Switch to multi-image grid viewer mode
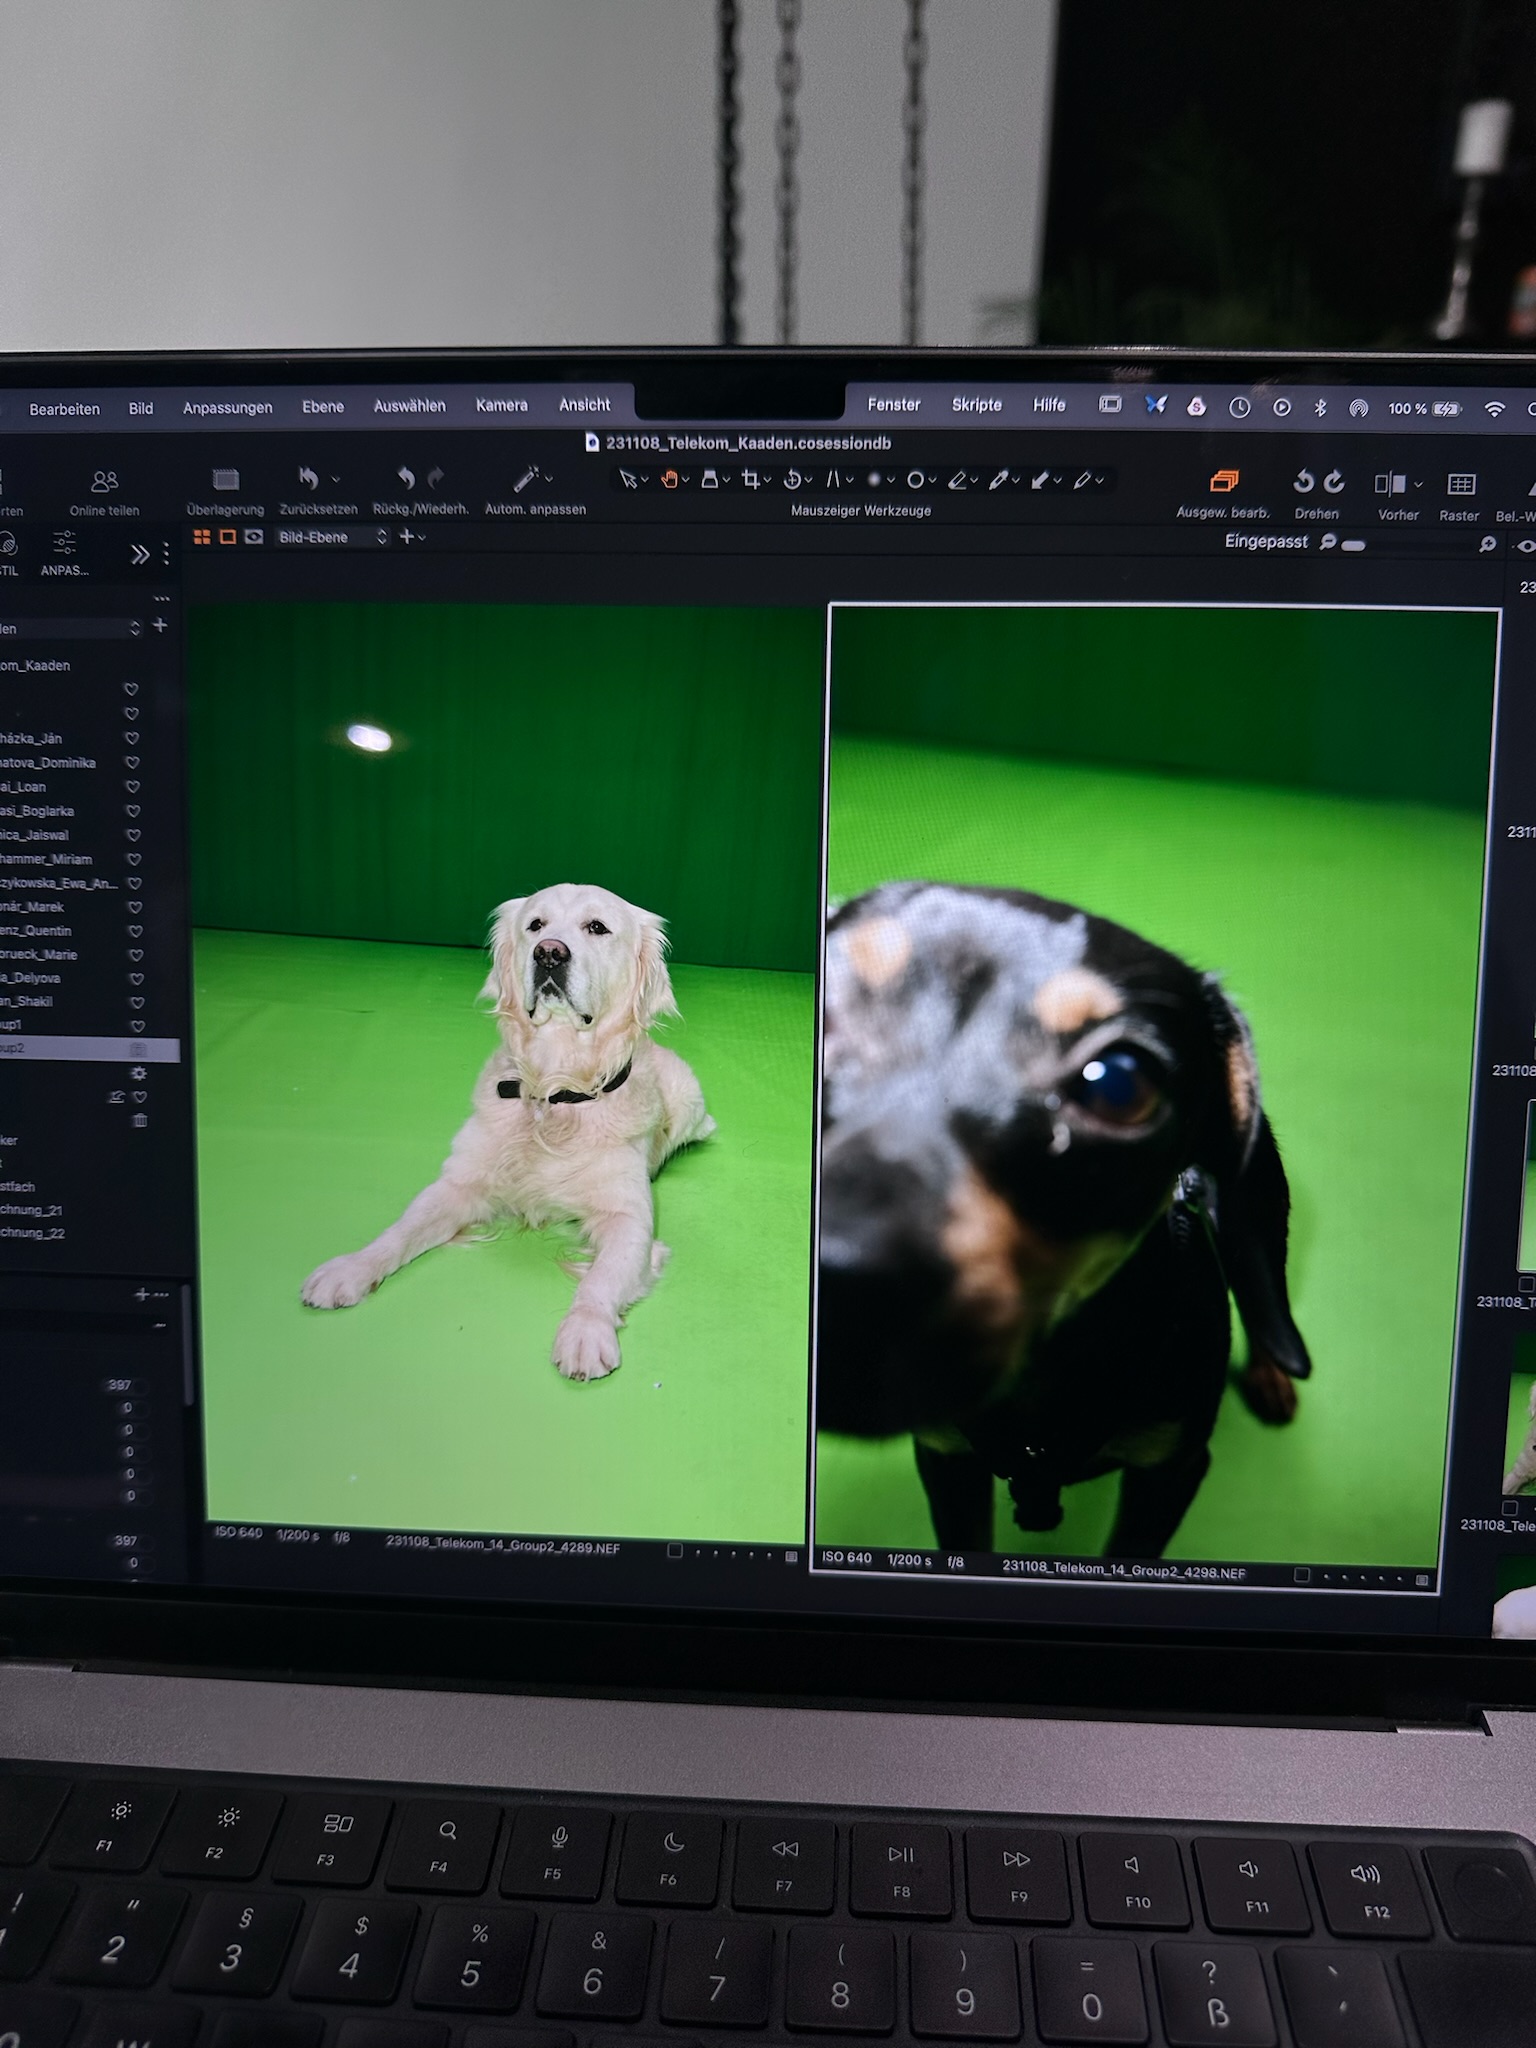This screenshot has height=2048, width=1536. pos(201,537)
